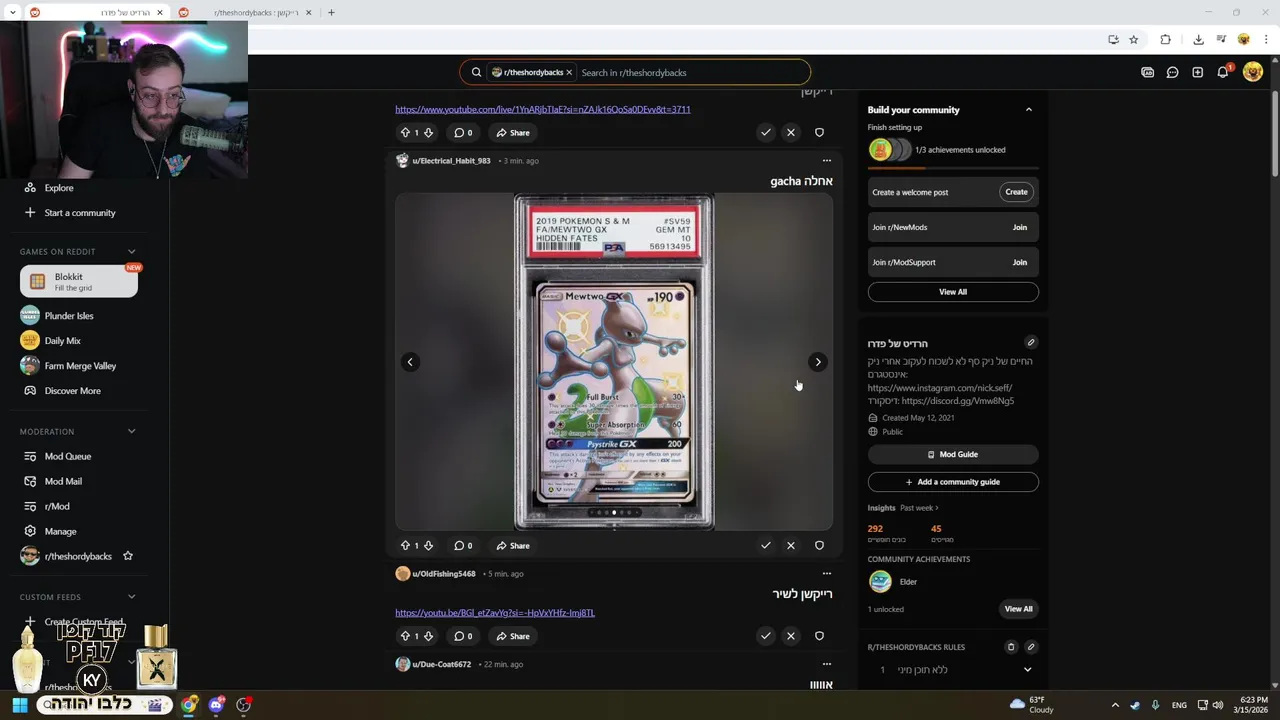Viewport: 1280px width, 720px height.
Task: Upvote the OldFishing5468 post
Action: click(x=405, y=636)
